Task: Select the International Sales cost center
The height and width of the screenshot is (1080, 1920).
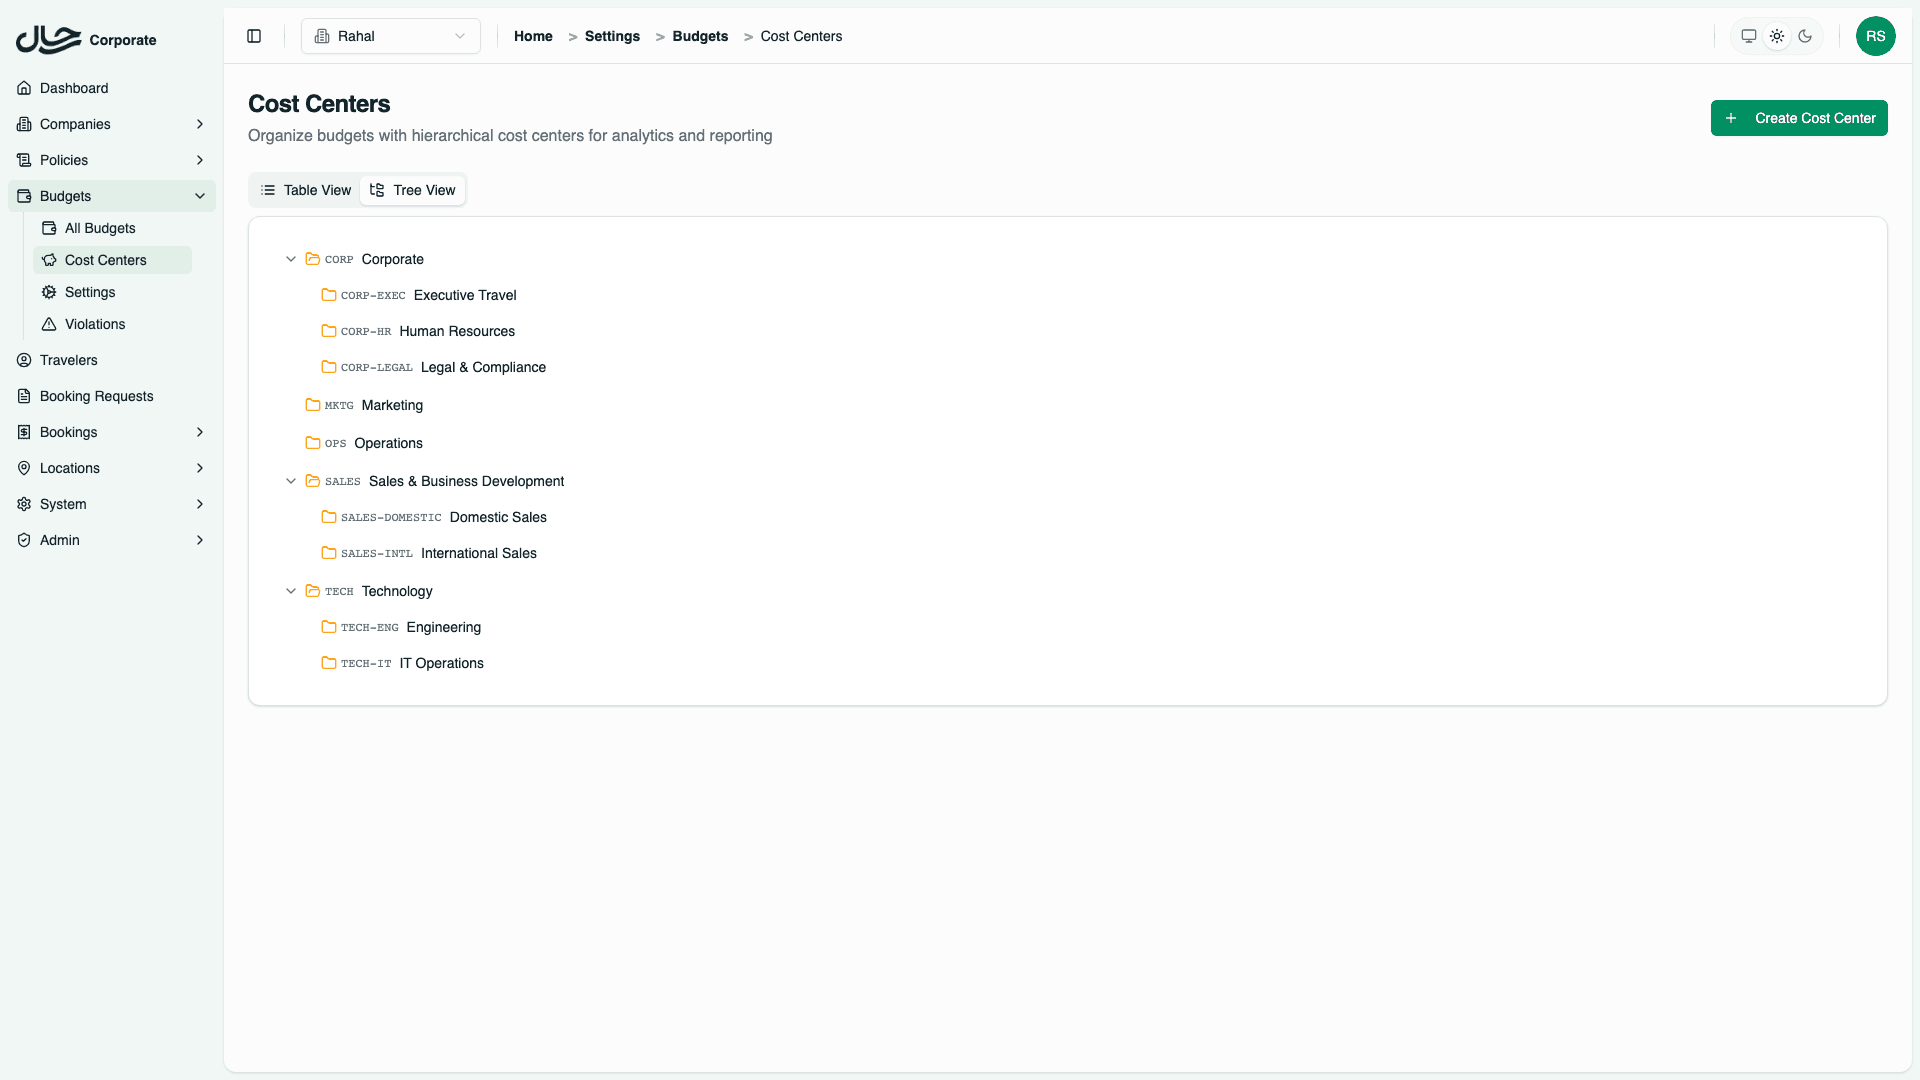Action: (478, 553)
